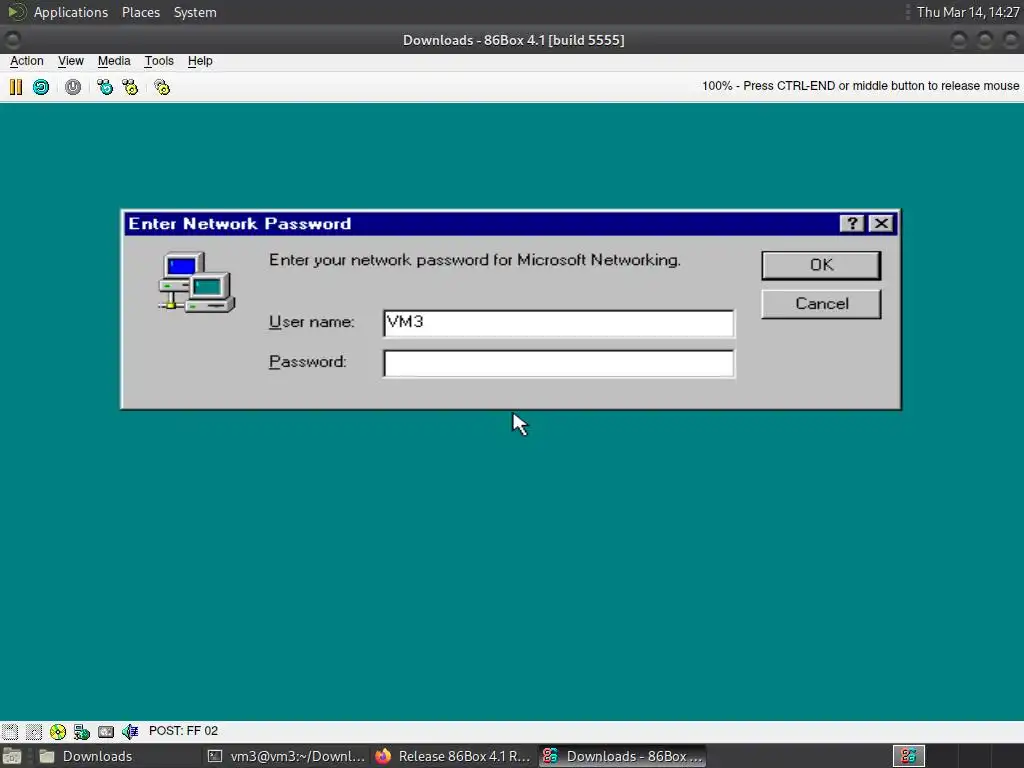Switch to the Firefox Release 86Box 4.1 window
The width and height of the screenshot is (1024, 768).
click(x=453, y=756)
